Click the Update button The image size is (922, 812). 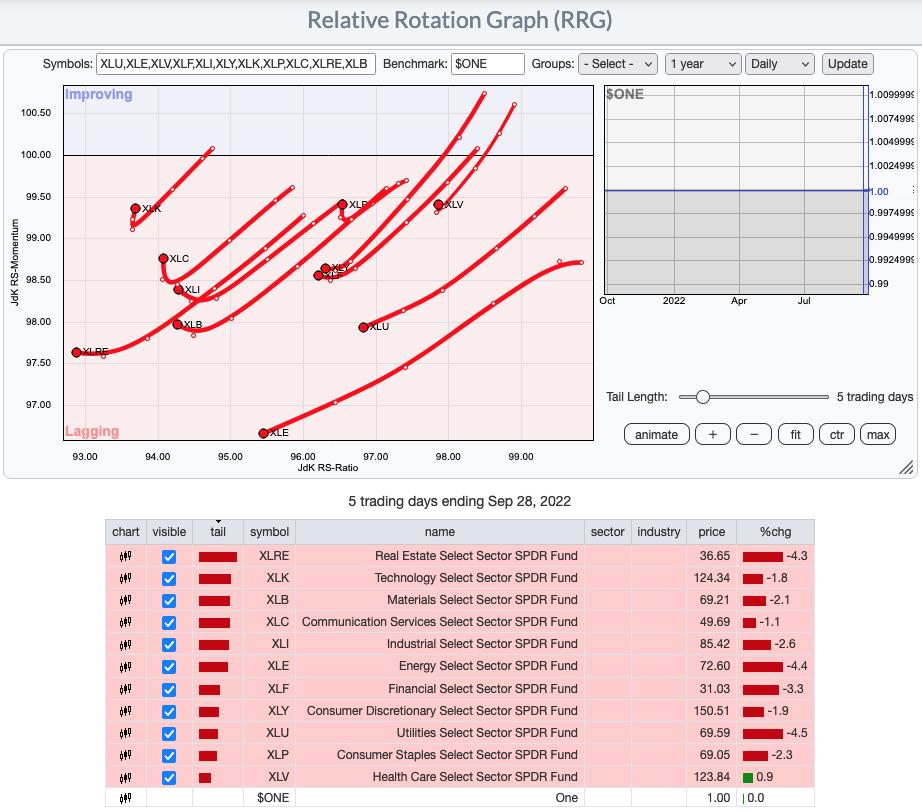click(x=847, y=64)
